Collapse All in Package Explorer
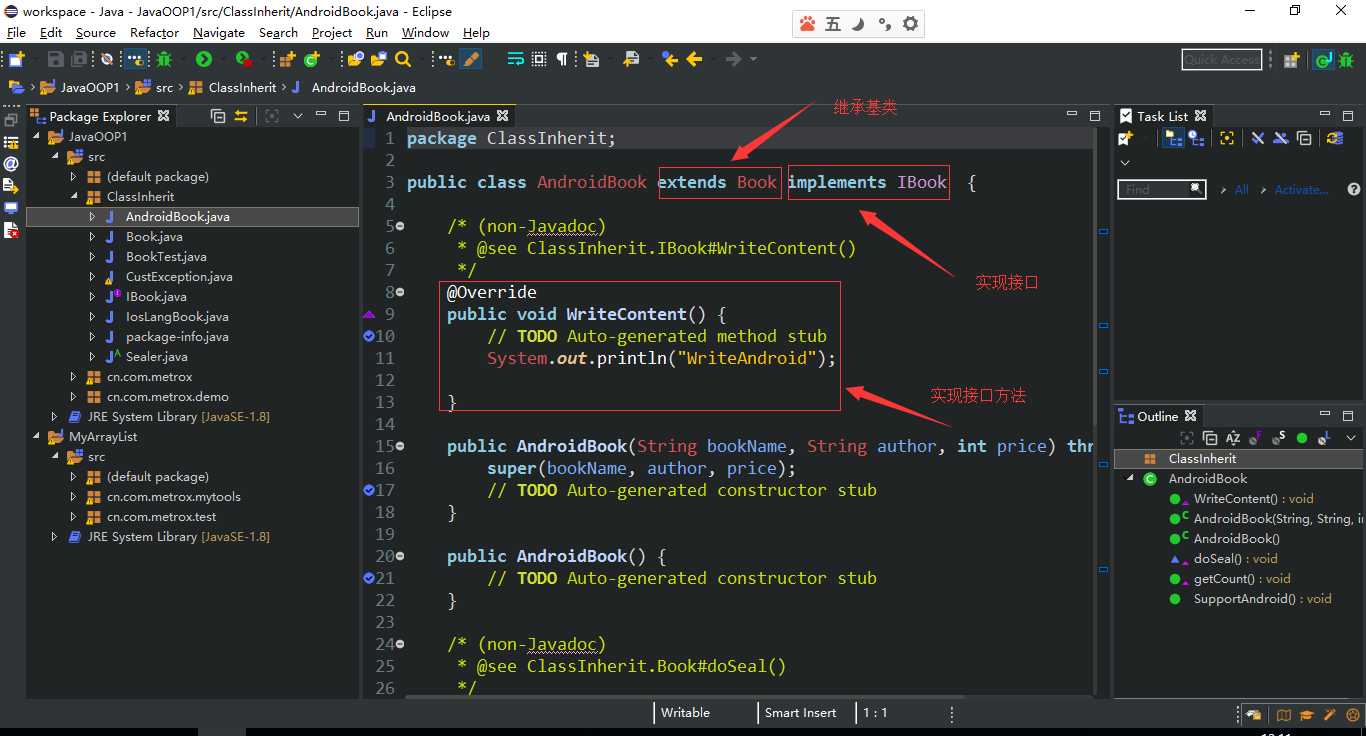The width and height of the screenshot is (1366, 736). click(x=218, y=116)
